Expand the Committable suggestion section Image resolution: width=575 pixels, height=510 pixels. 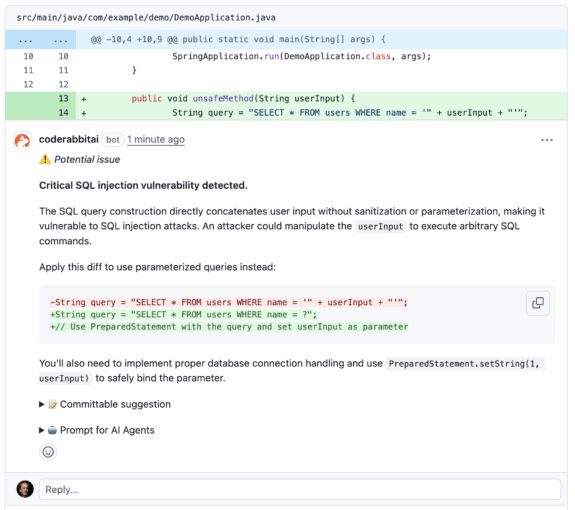pyautogui.click(x=105, y=404)
